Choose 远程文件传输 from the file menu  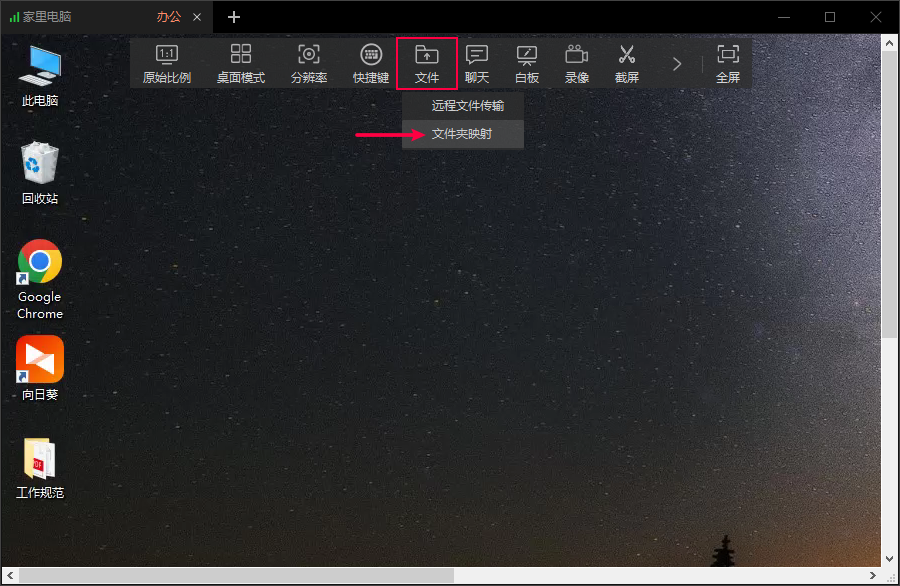[467, 105]
